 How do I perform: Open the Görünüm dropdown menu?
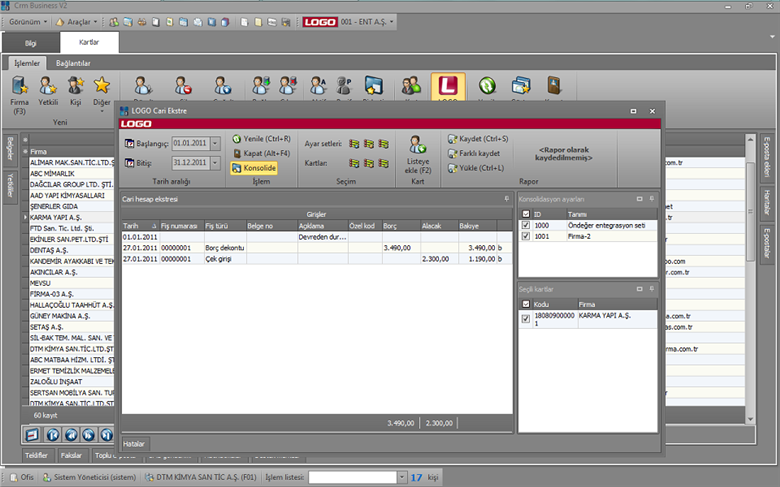tap(28, 22)
